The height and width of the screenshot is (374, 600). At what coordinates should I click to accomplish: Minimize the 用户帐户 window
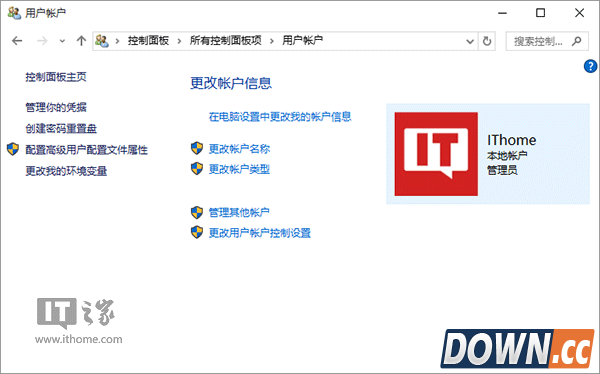click(x=502, y=13)
